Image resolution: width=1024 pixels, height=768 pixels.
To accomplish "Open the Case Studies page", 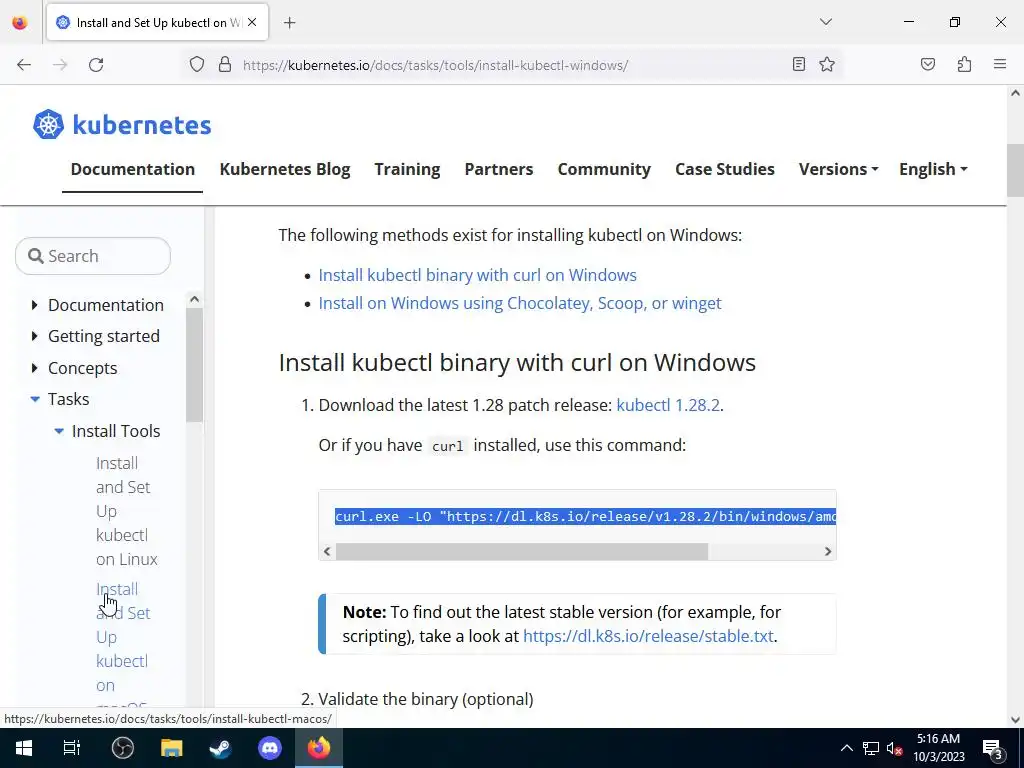I will pos(725,169).
